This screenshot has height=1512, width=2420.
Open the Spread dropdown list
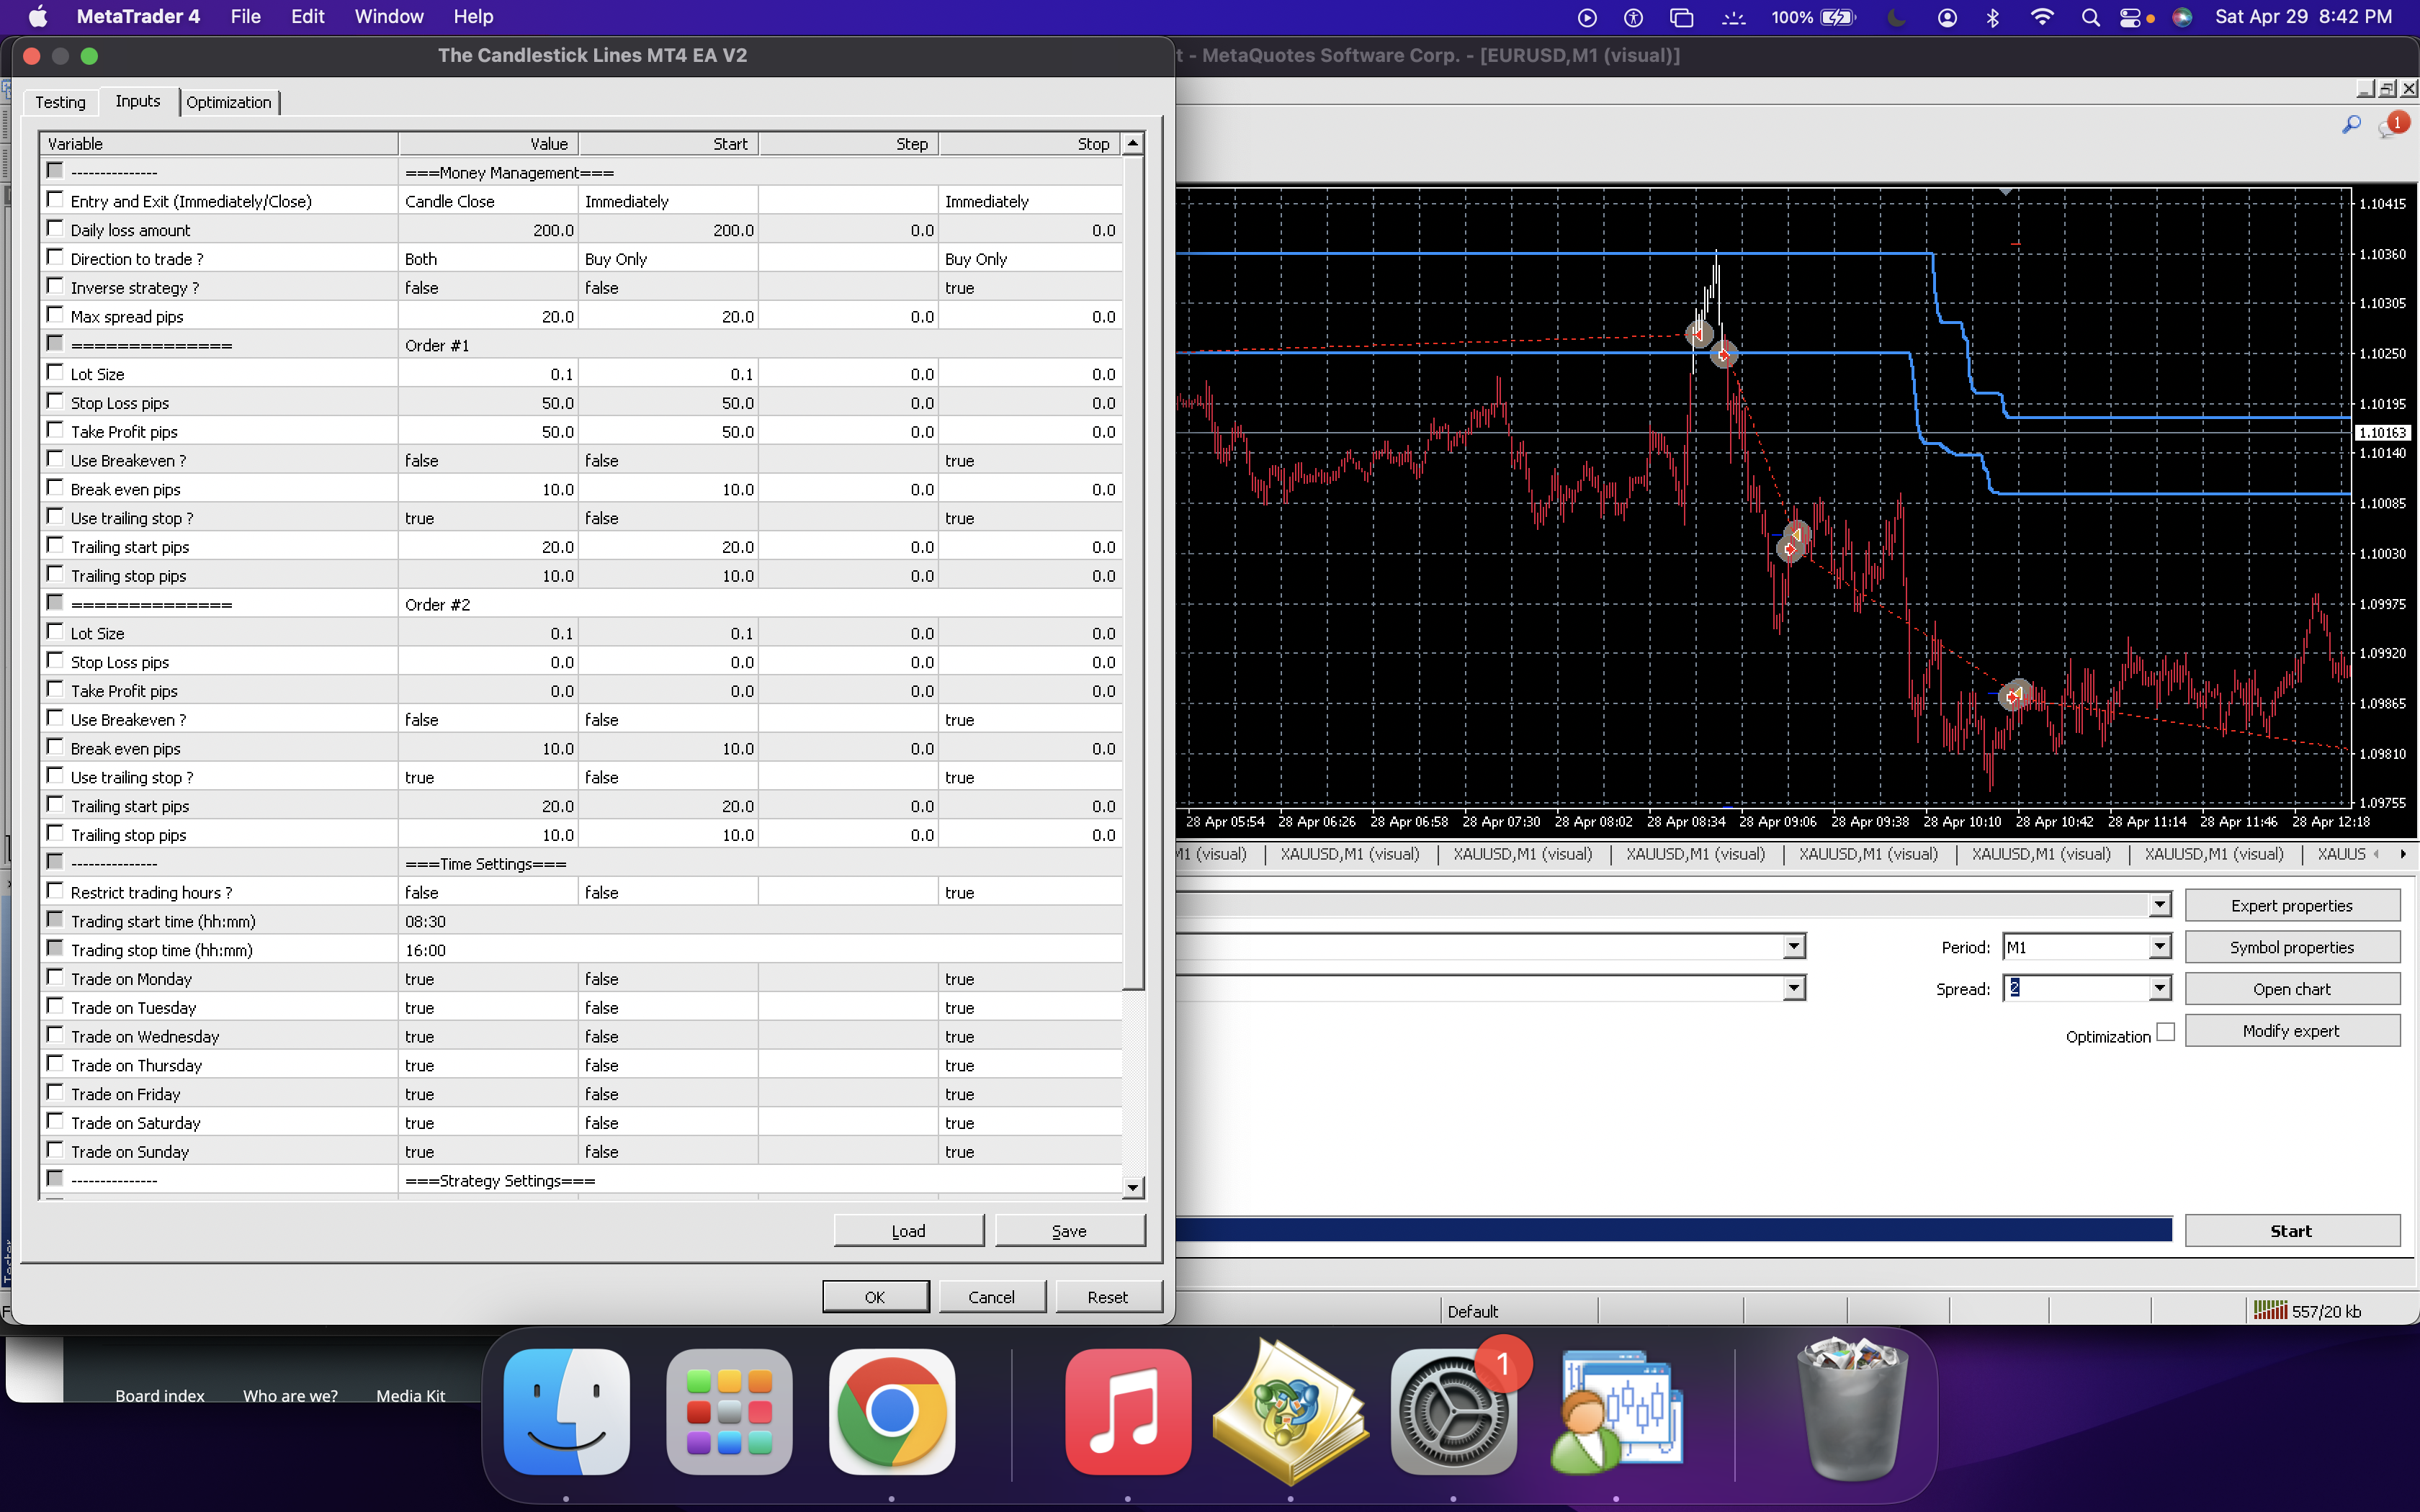pos(2160,989)
